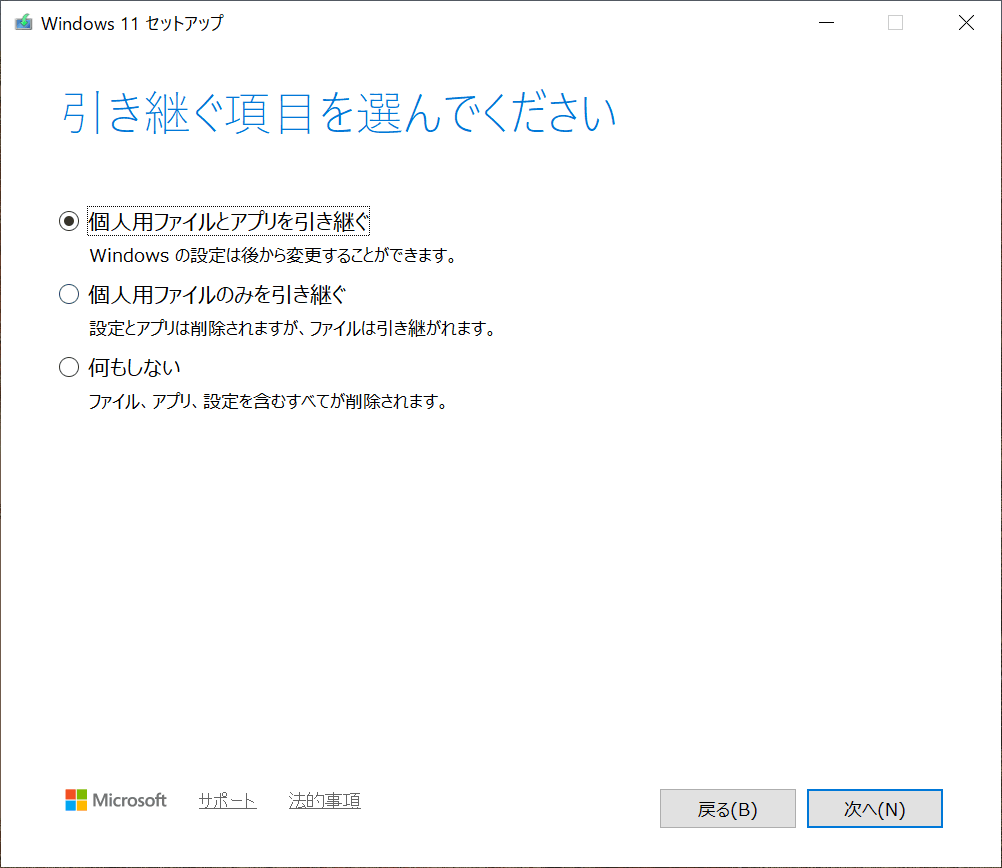Click the heading 引き継ぐ項目を選んでください
The image size is (1002, 868).
338,115
